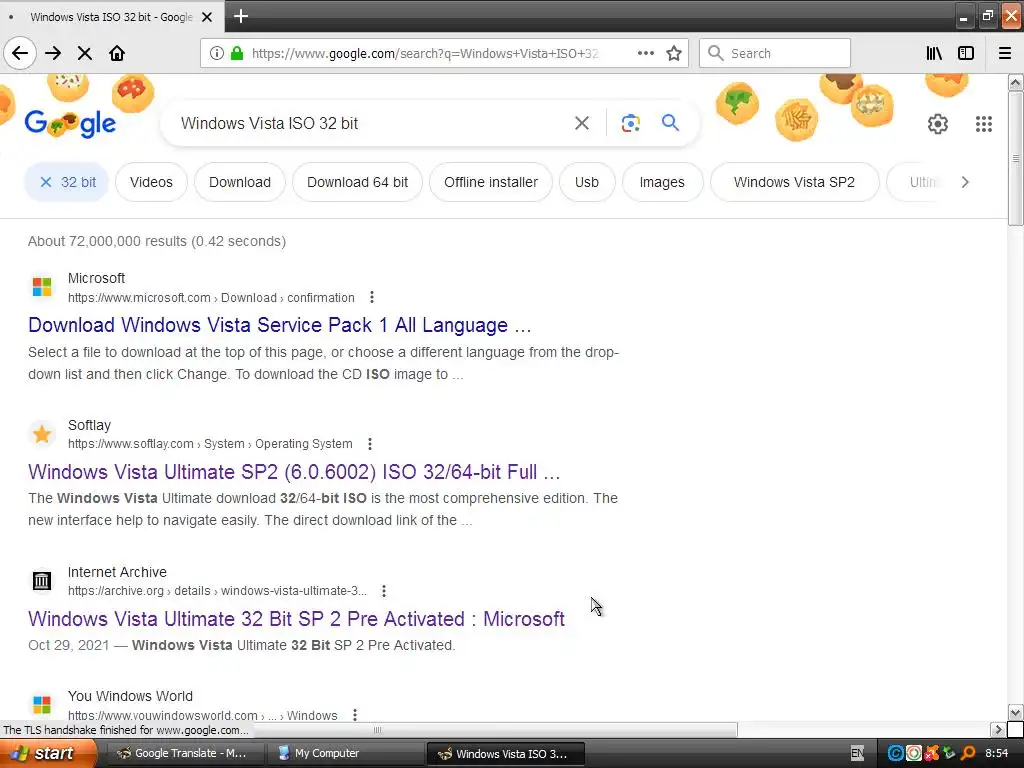Toggle the sidebar view icon

(x=966, y=54)
